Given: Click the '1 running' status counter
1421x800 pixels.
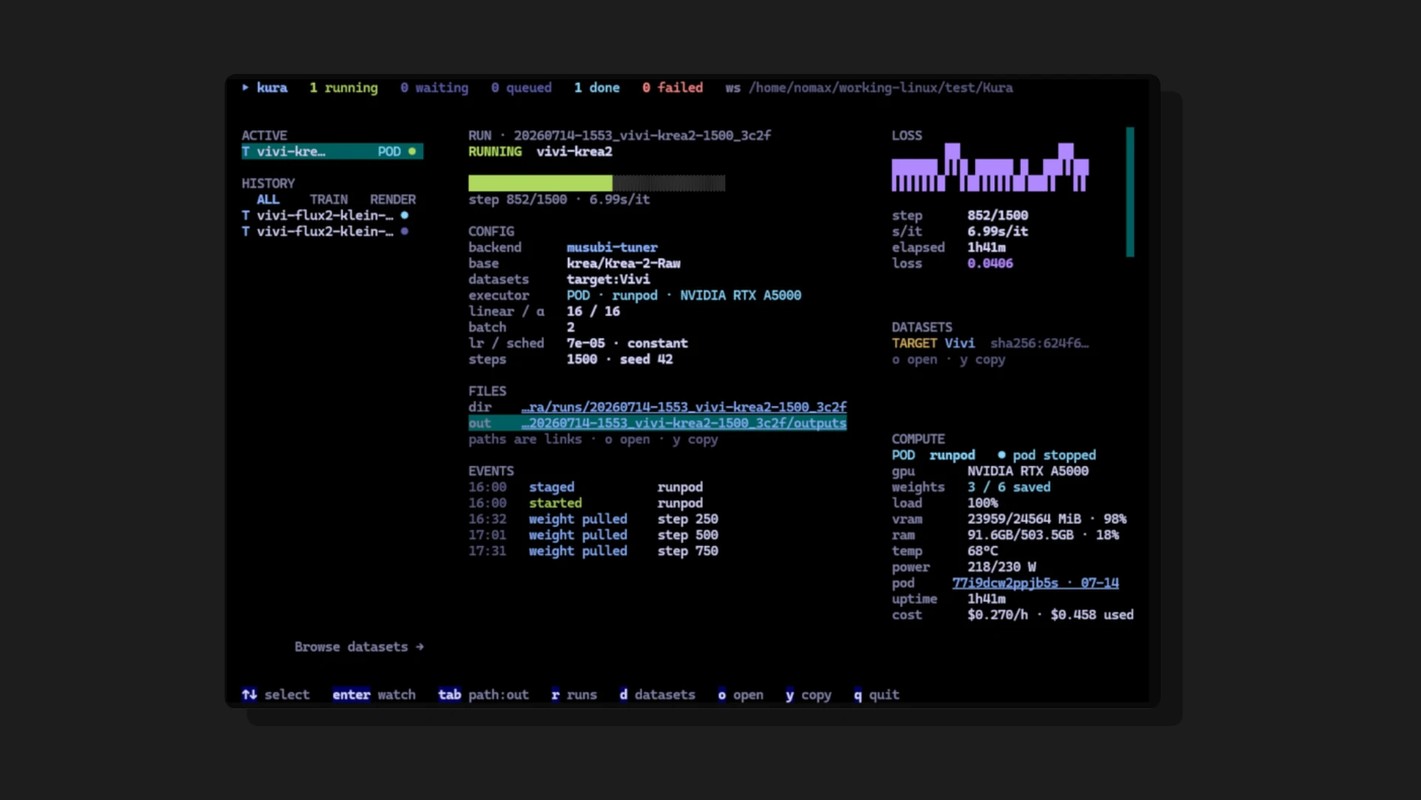Looking at the screenshot, I should point(343,88).
